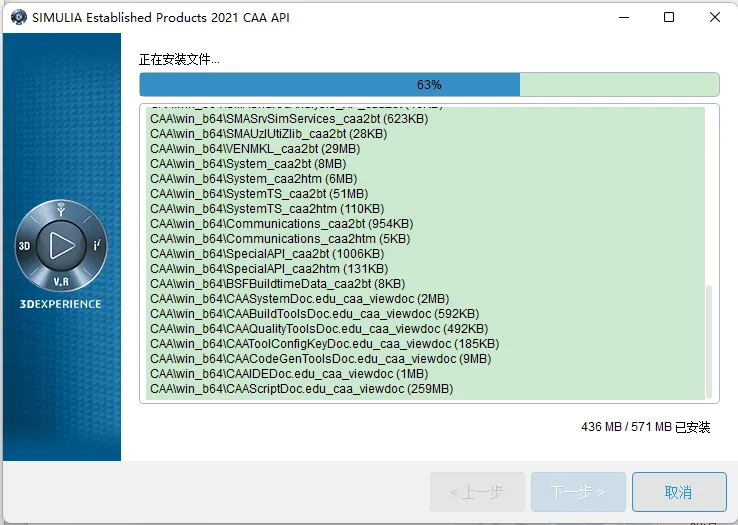Select the CAACodeGenToolsDoc.edu_caa_viewdoc (9MB) line

pyautogui.click(x=321, y=359)
